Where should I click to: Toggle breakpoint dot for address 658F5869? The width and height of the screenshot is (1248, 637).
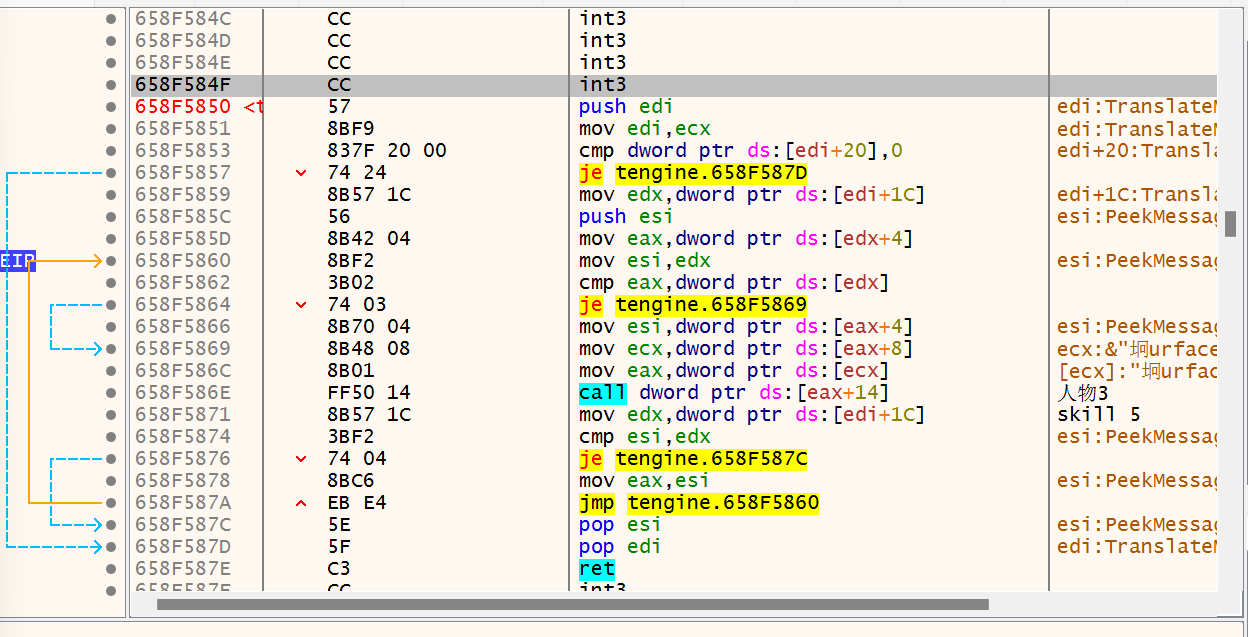point(110,349)
